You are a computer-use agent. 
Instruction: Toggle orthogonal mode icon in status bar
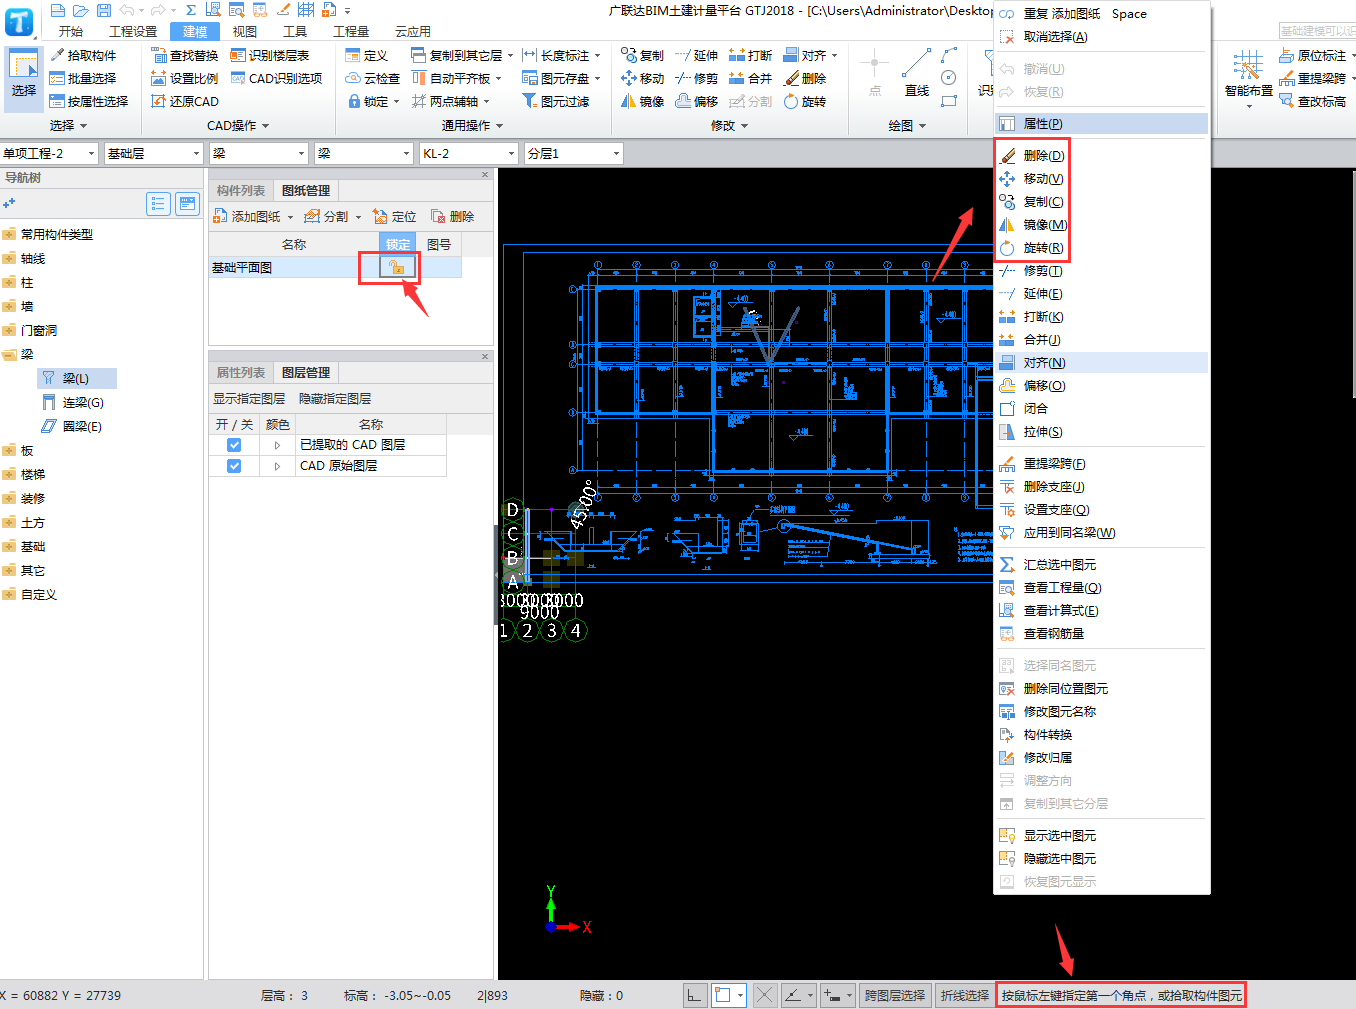[694, 995]
